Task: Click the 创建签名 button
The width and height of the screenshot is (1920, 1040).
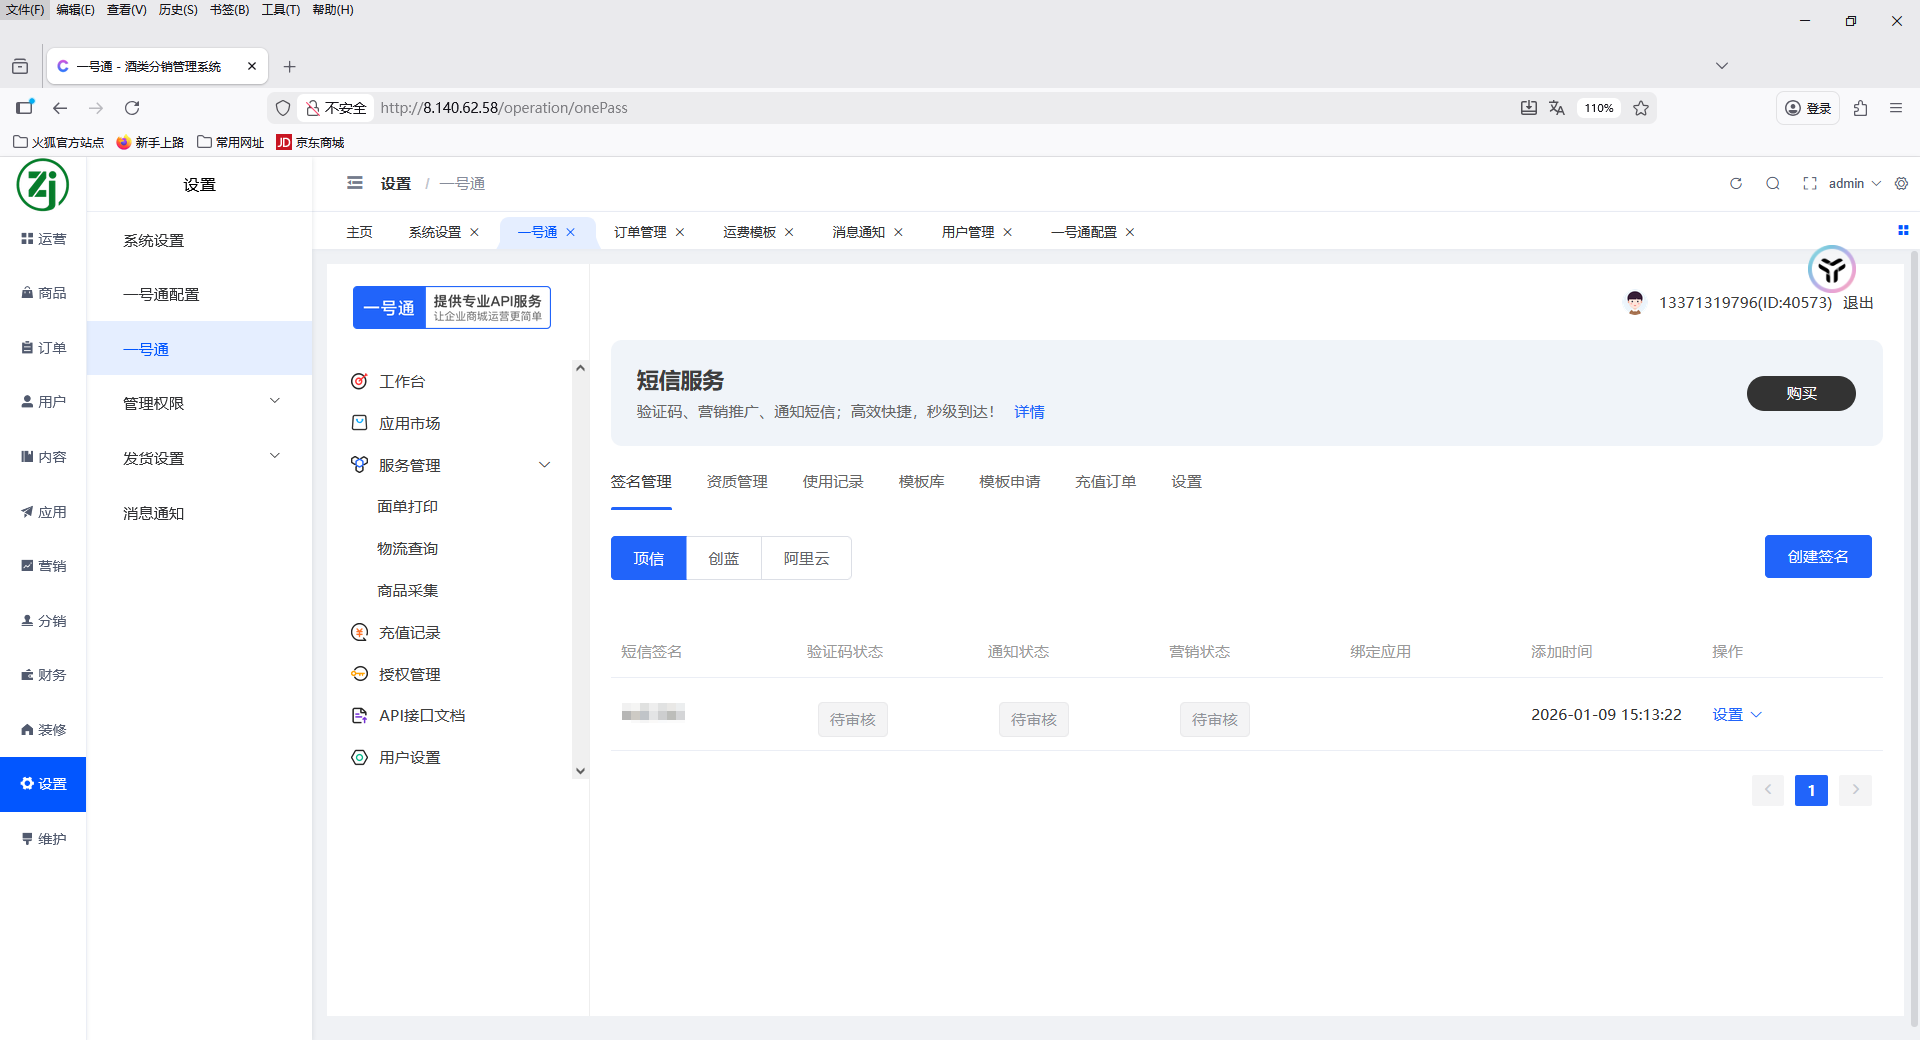Action: click(x=1817, y=557)
